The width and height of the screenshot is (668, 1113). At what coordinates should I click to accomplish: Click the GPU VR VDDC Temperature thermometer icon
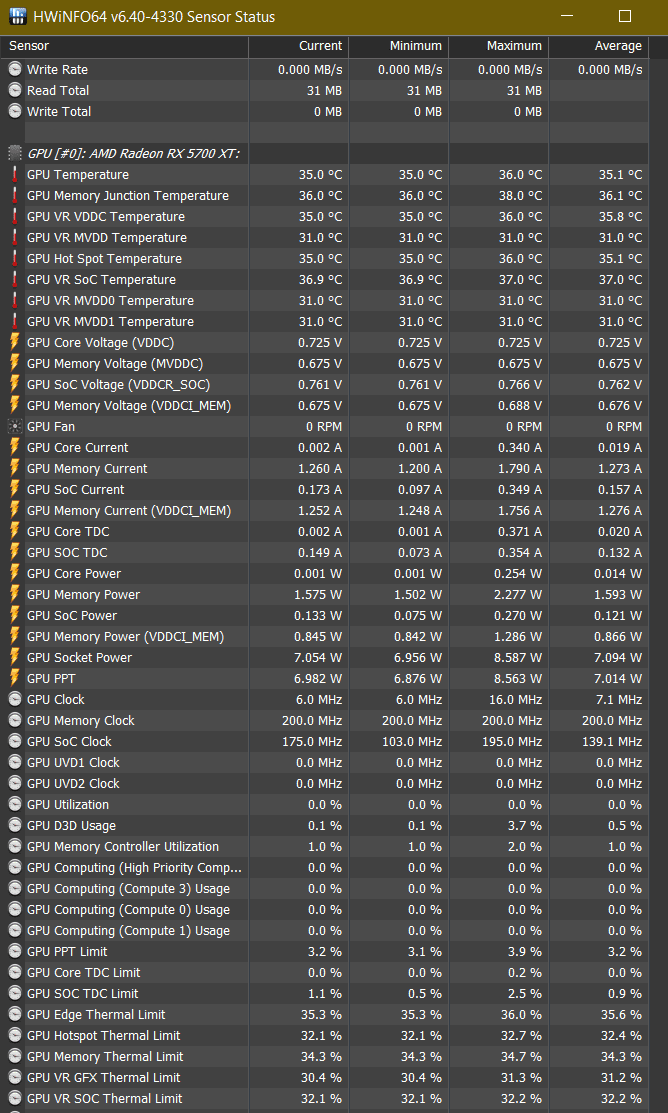15,216
